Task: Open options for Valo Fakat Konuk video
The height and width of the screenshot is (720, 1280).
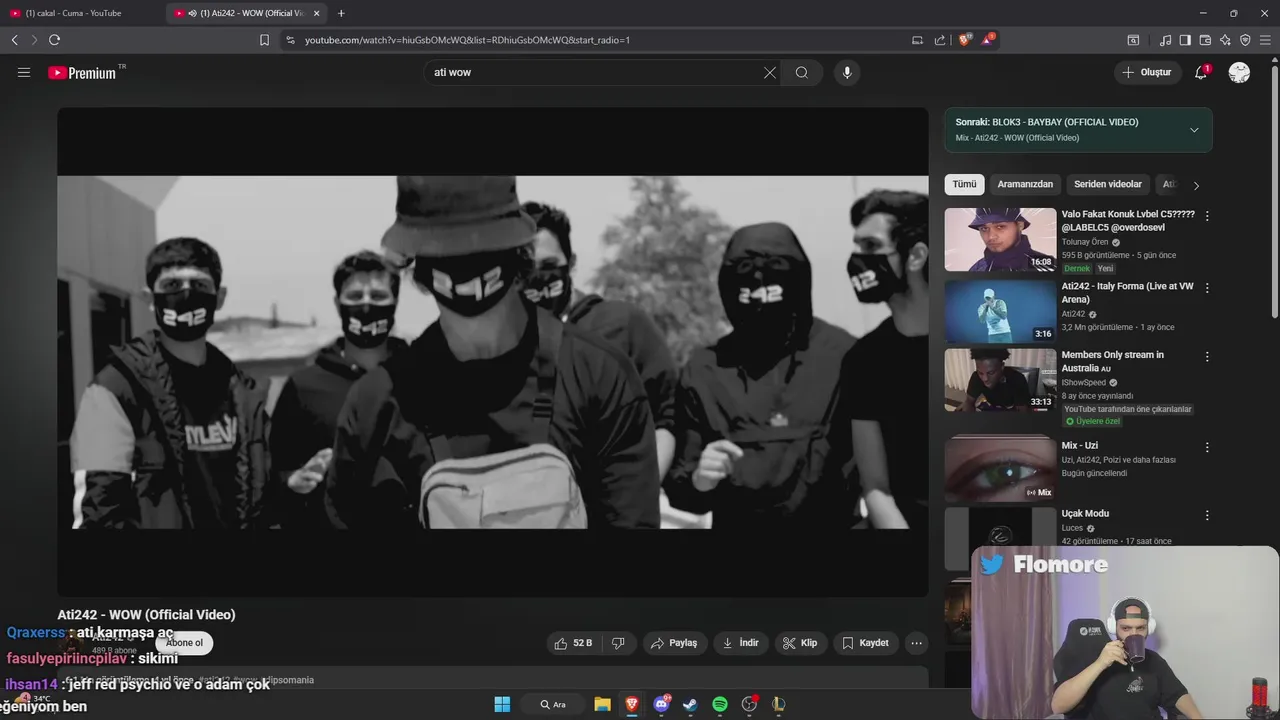Action: 1207,216
